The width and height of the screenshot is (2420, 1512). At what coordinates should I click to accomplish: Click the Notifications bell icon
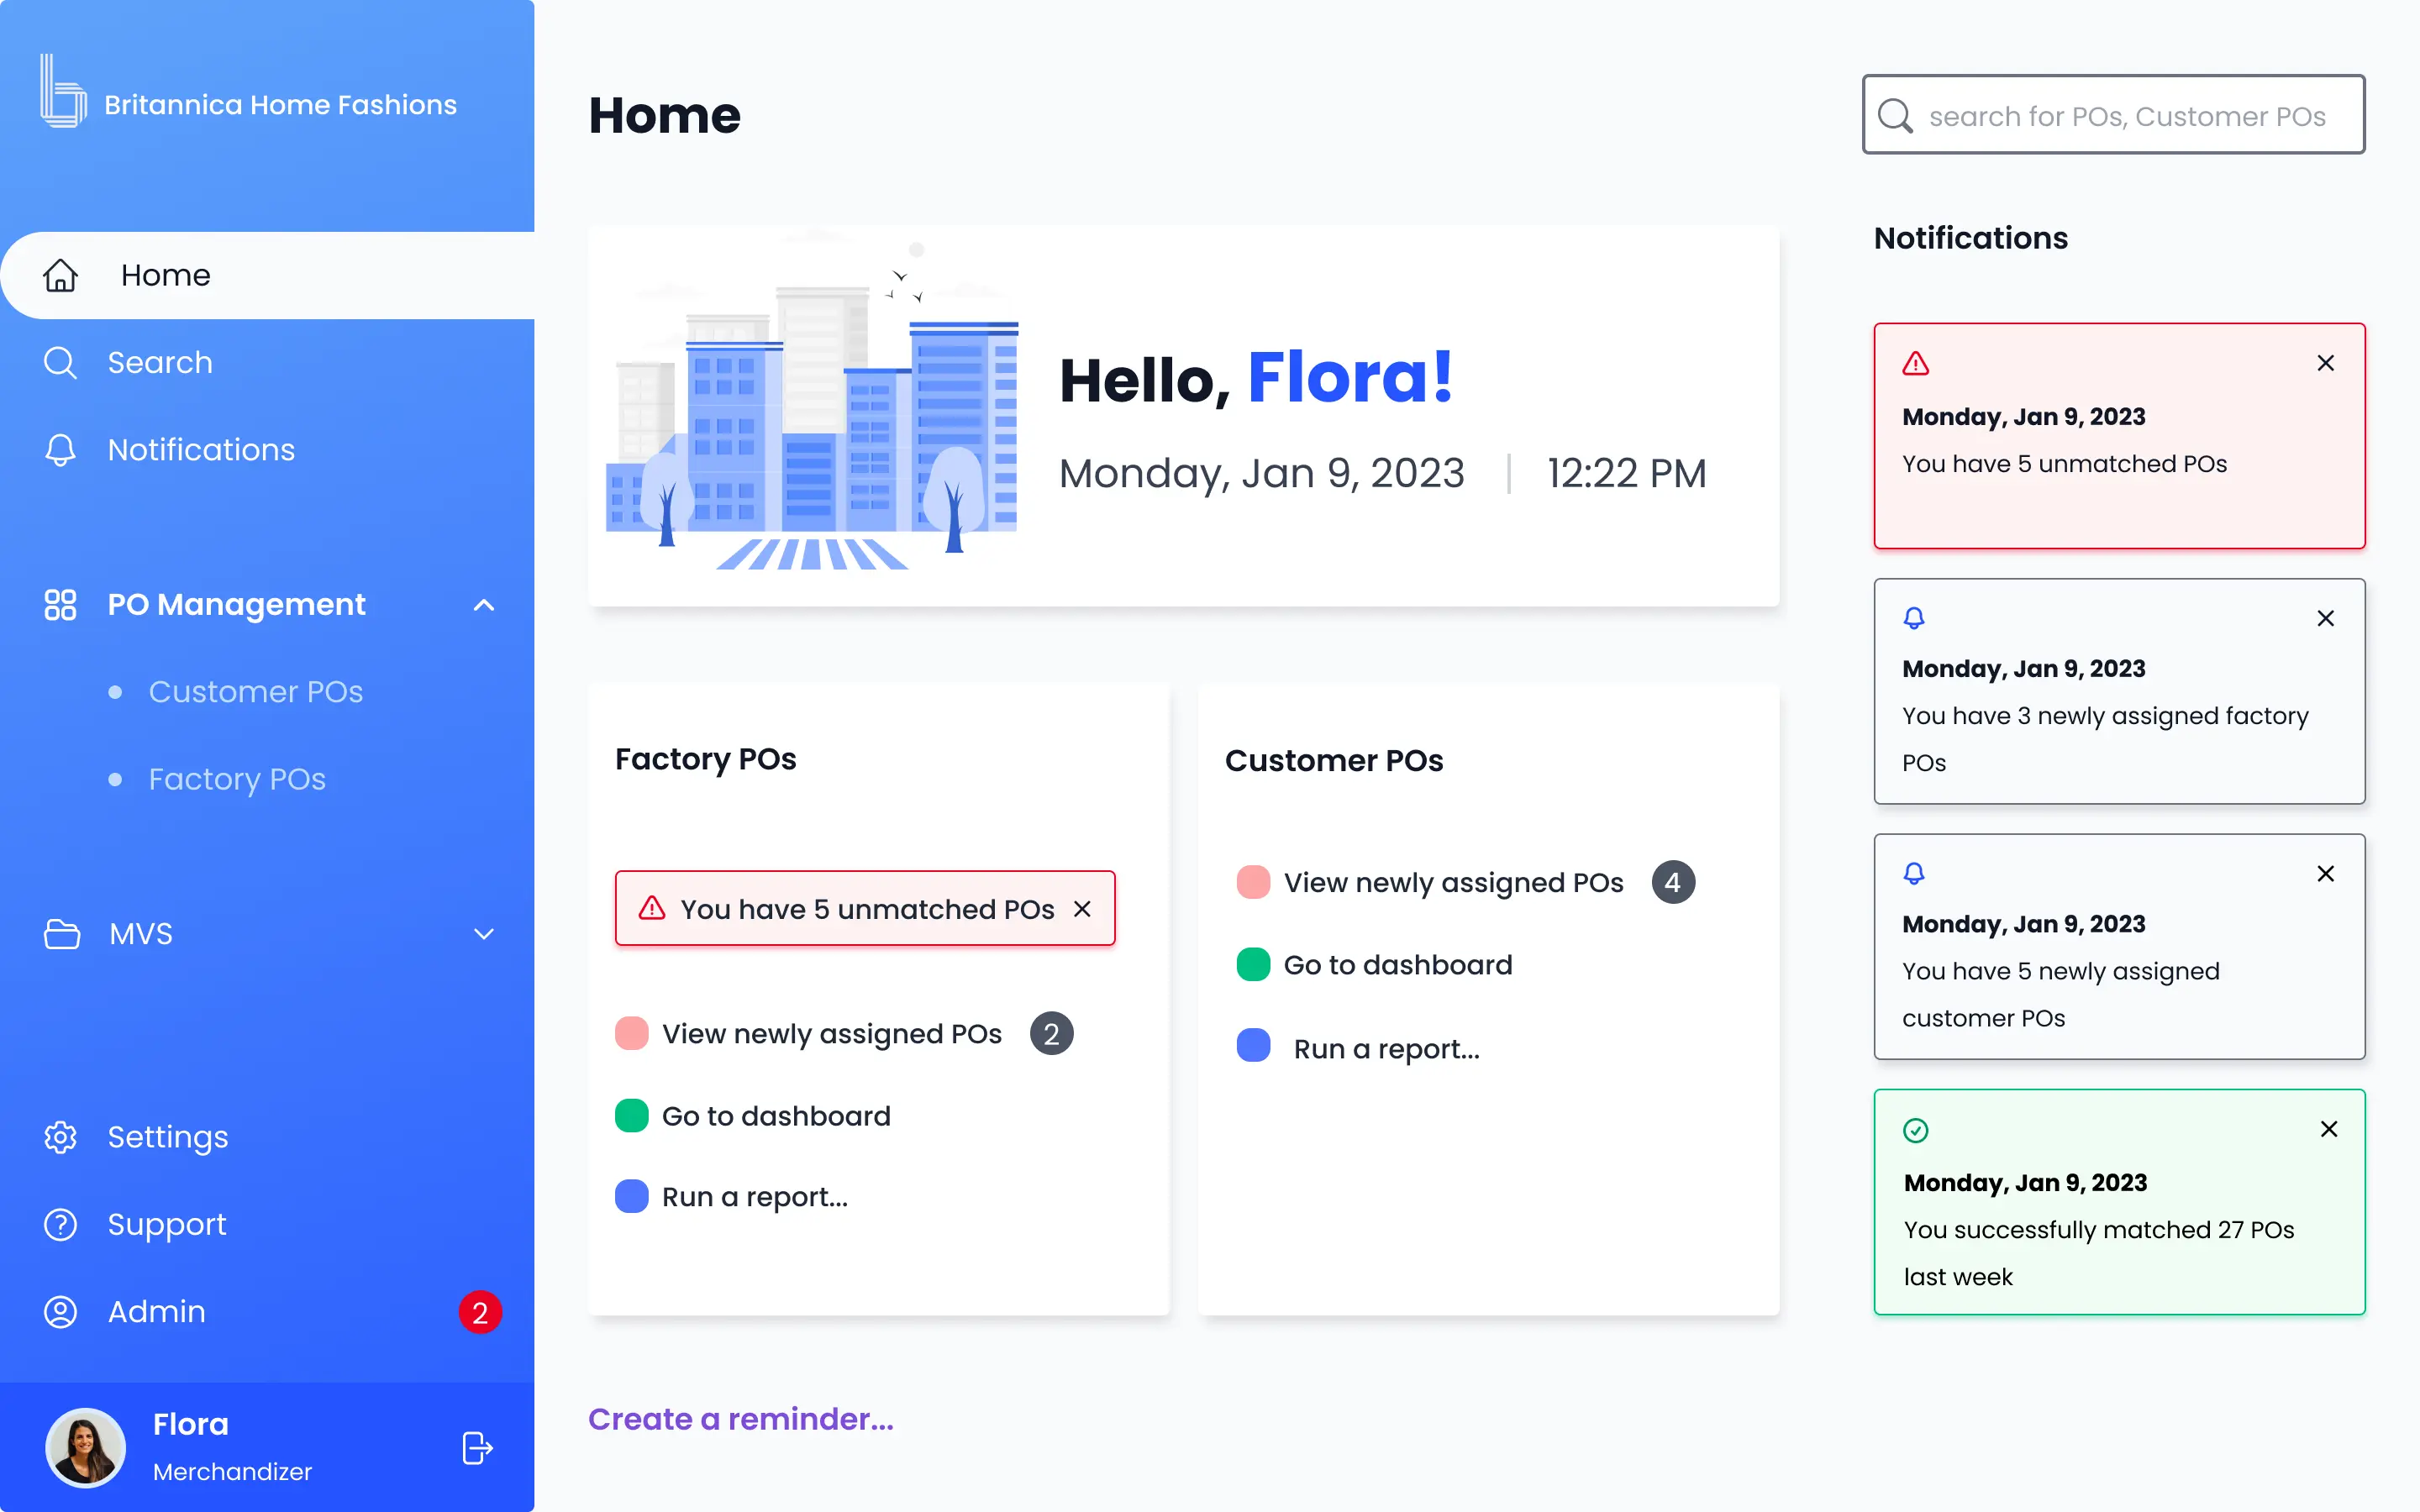(x=57, y=449)
